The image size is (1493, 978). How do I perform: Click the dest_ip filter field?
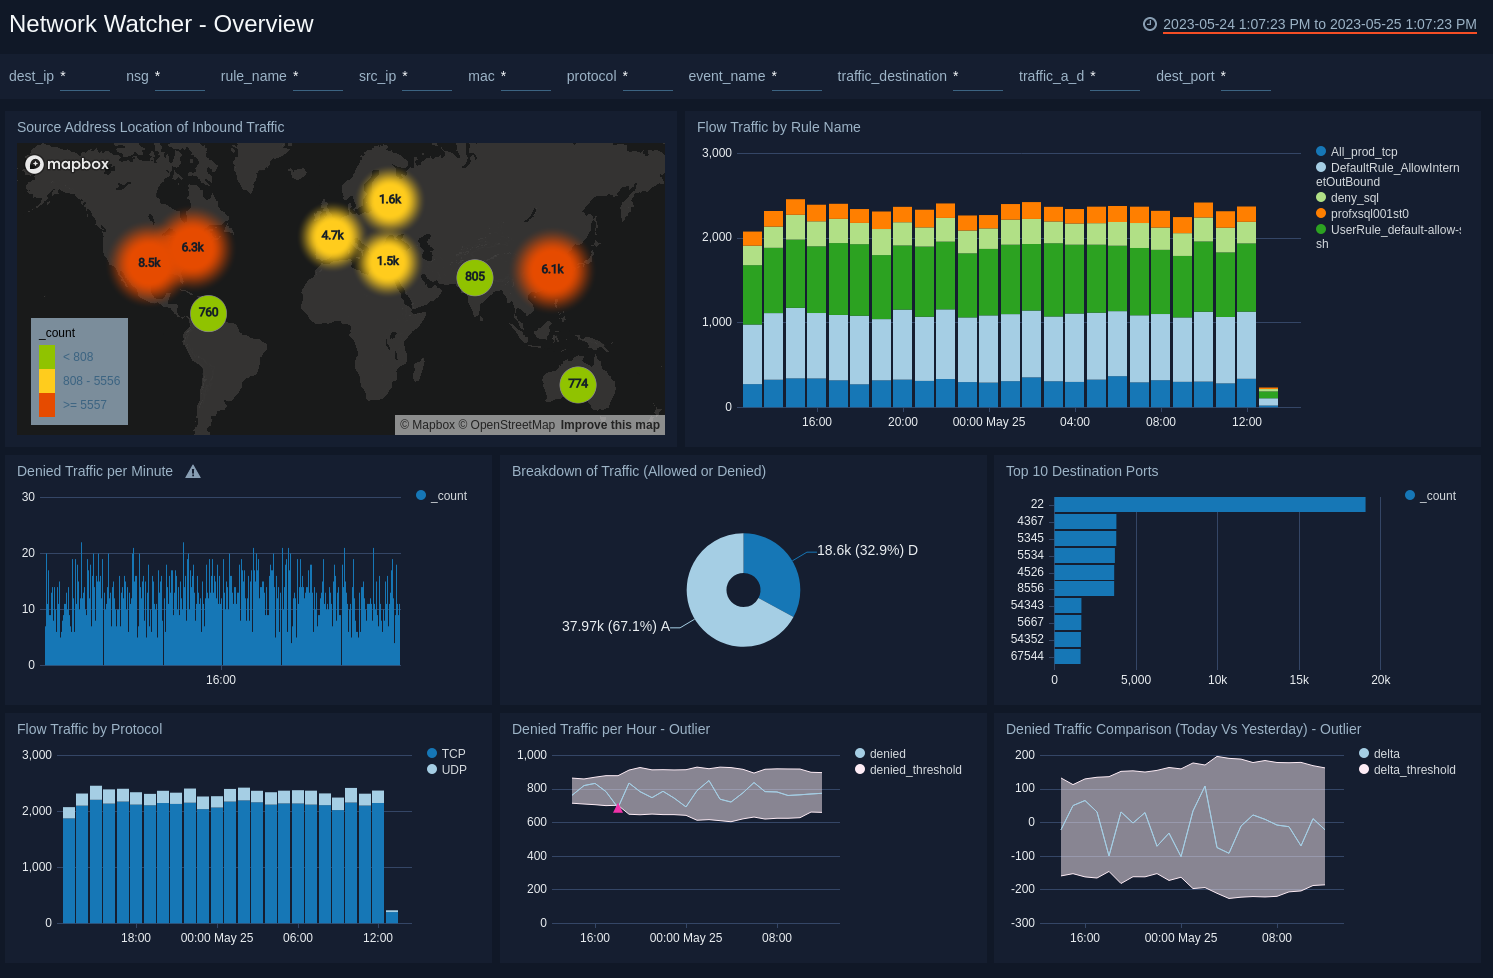pos(85,77)
